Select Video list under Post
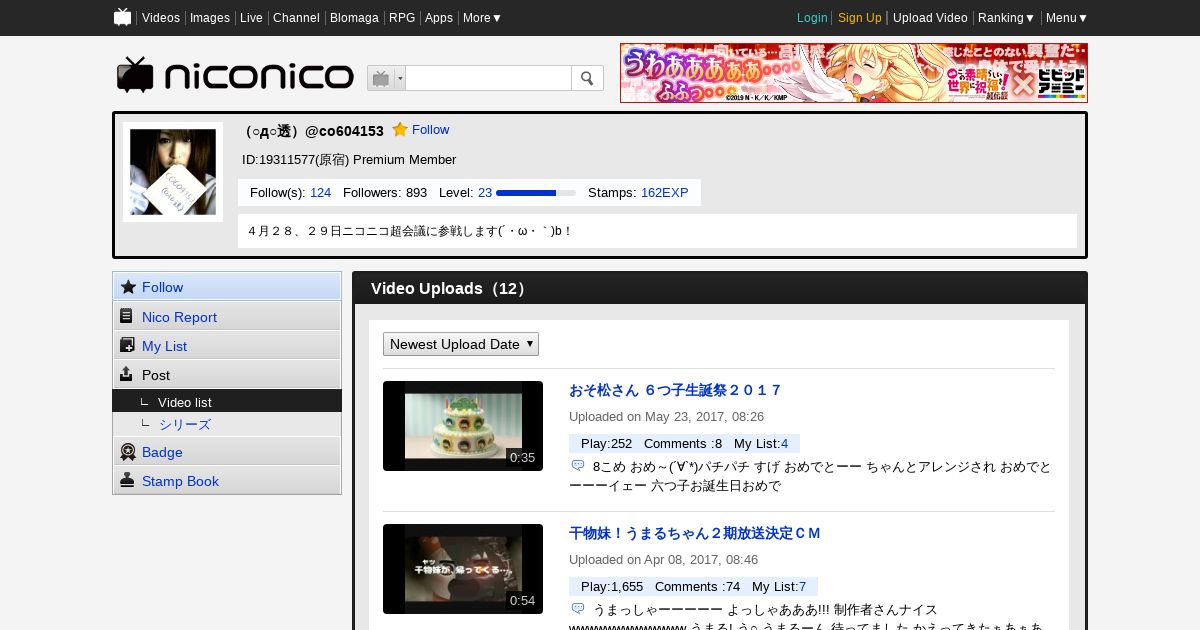Viewport: 1200px width, 630px height. [x=227, y=401]
